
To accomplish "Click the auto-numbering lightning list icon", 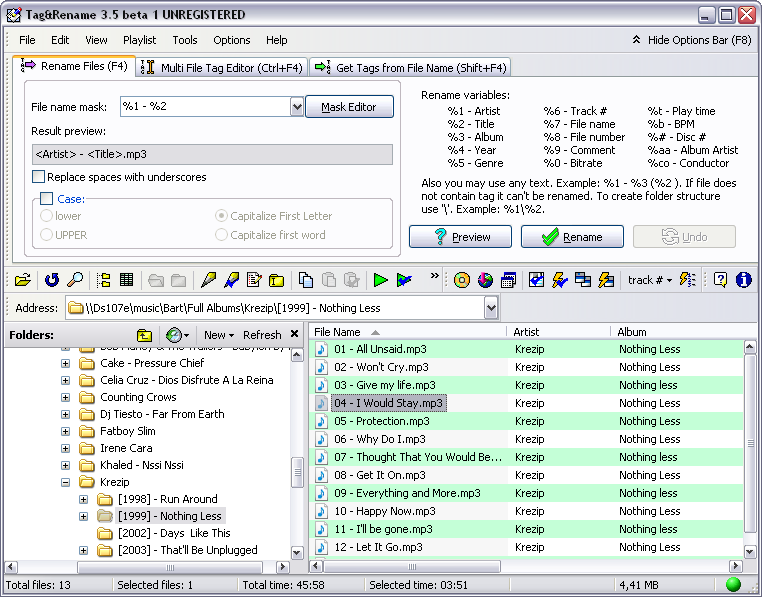I will click(x=687, y=280).
